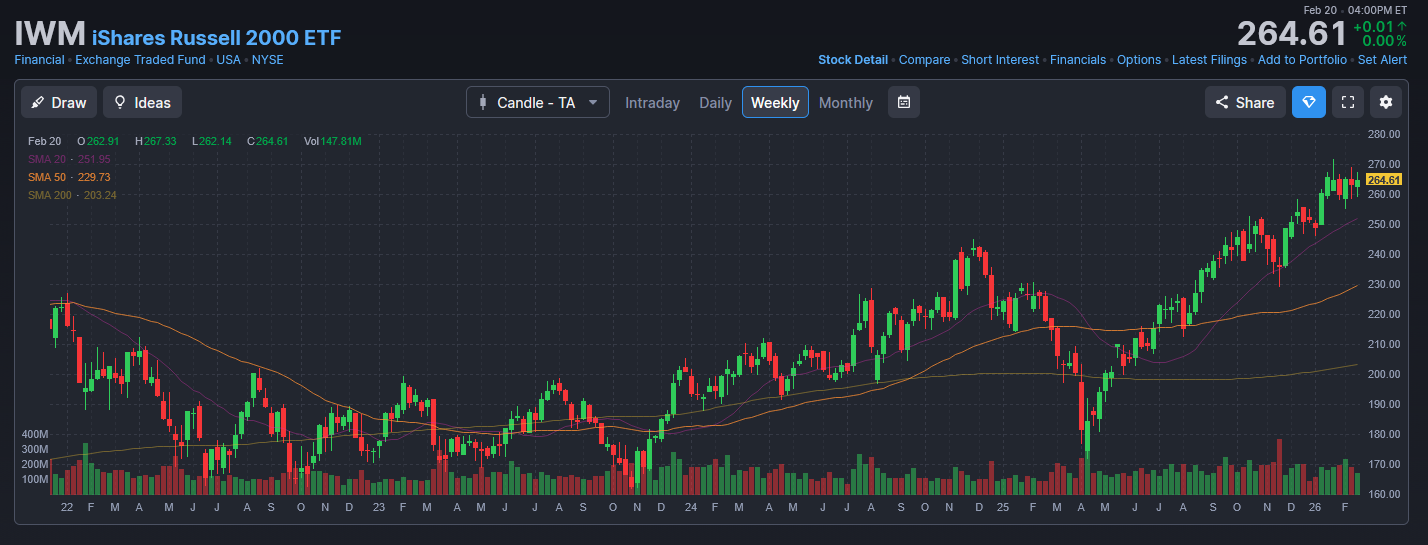This screenshot has width=1428, height=545.
Task: Click the SMA 50 indicator label
Action: point(69,177)
